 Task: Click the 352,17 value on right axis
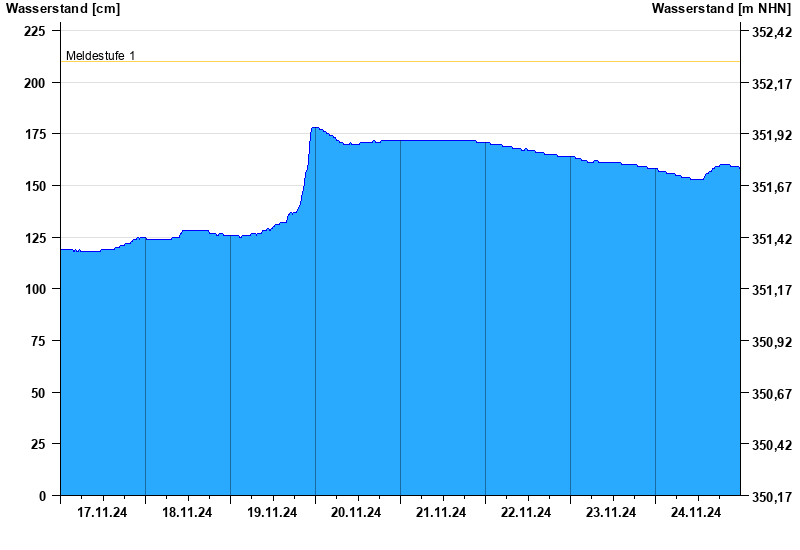pos(772,84)
